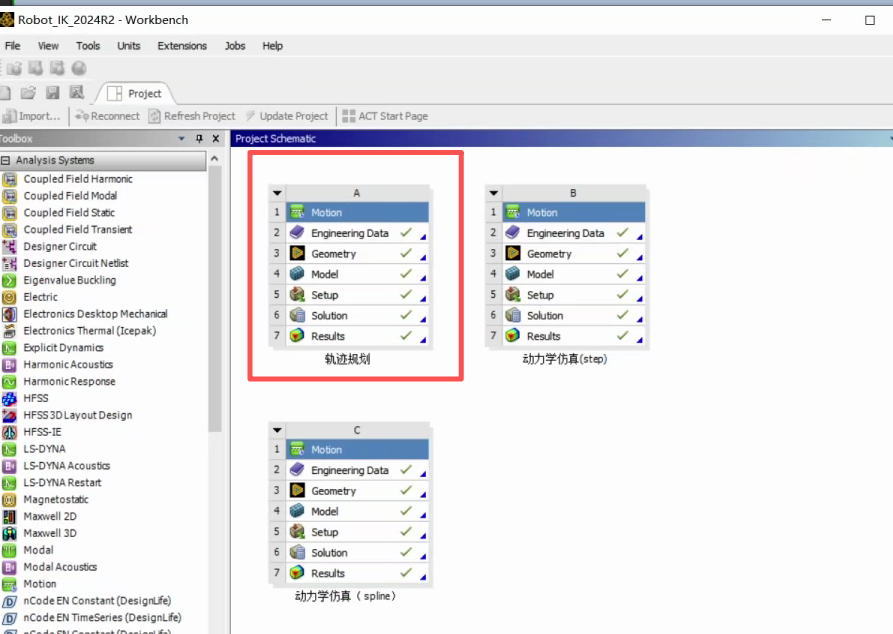Click Harmonic Acoustics toolbox icon
Viewport: 893px width, 634px height.
point(10,365)
